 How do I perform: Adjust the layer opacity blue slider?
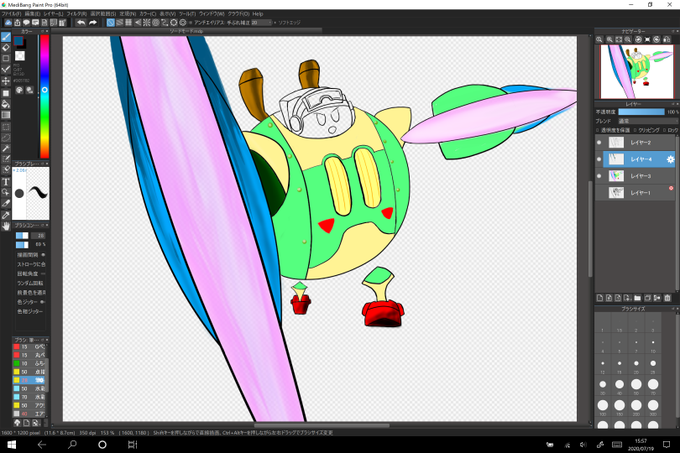tap(641, 112)
